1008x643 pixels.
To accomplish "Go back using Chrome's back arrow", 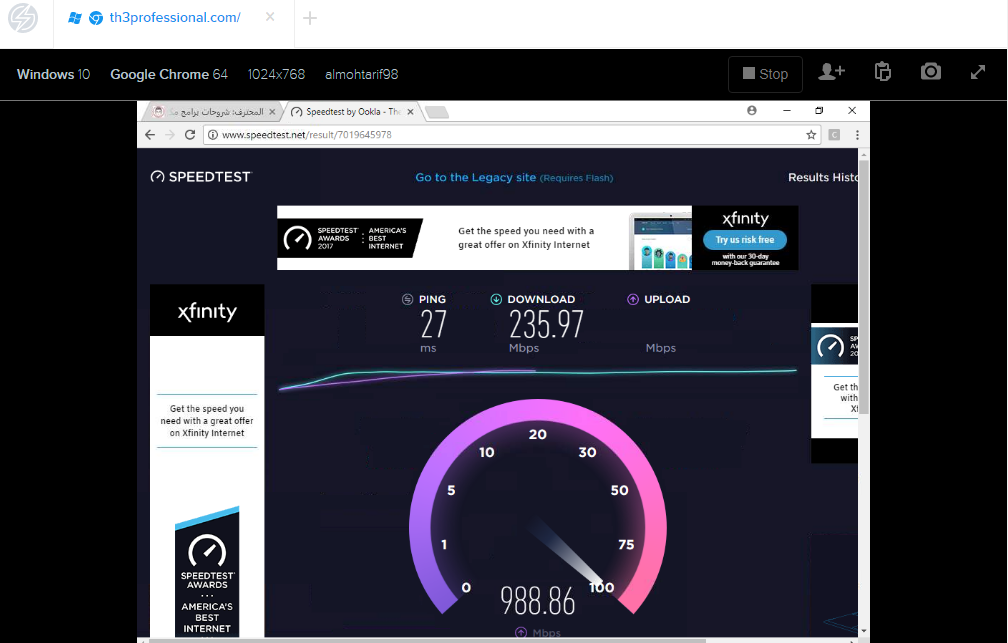I will (x=150, y=134).
